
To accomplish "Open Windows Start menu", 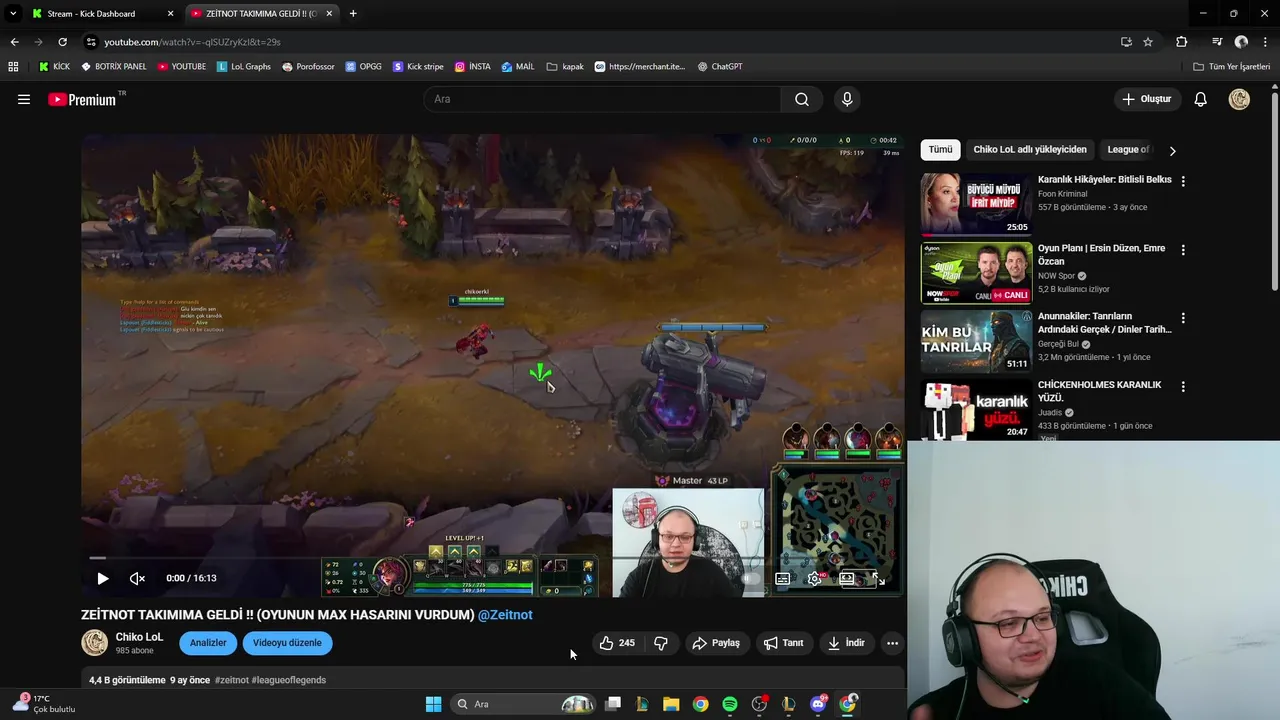I will 433,704.
